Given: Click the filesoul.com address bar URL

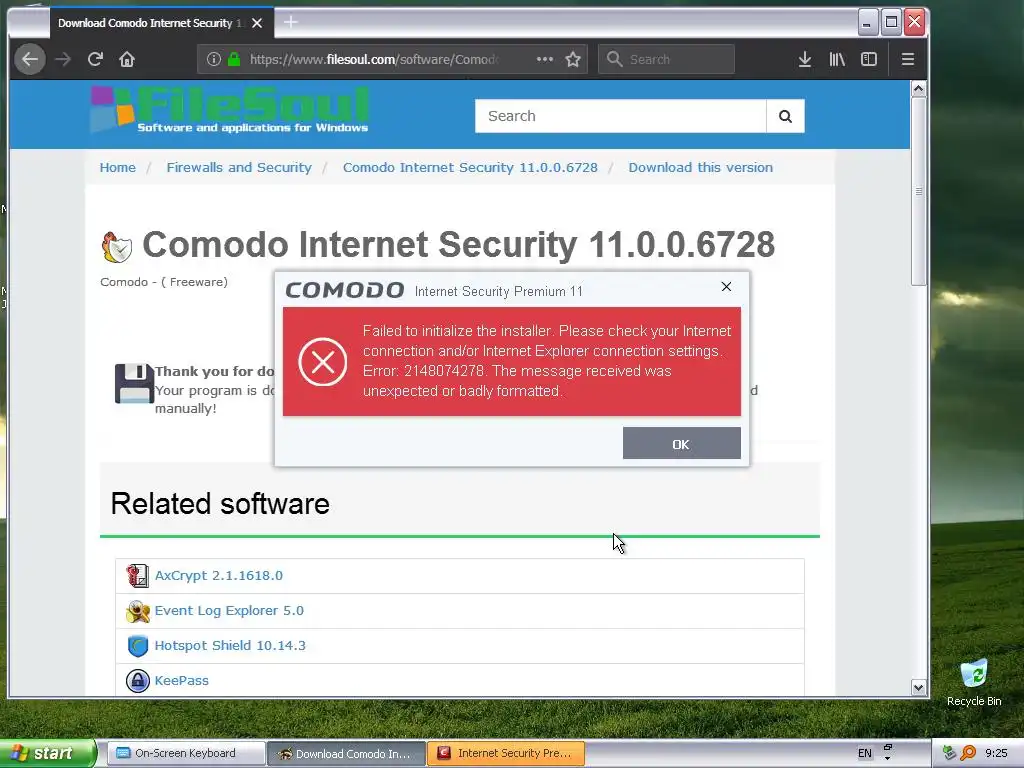Looking at the screenshot, I should pyautogui.click(x=374, y=59).
